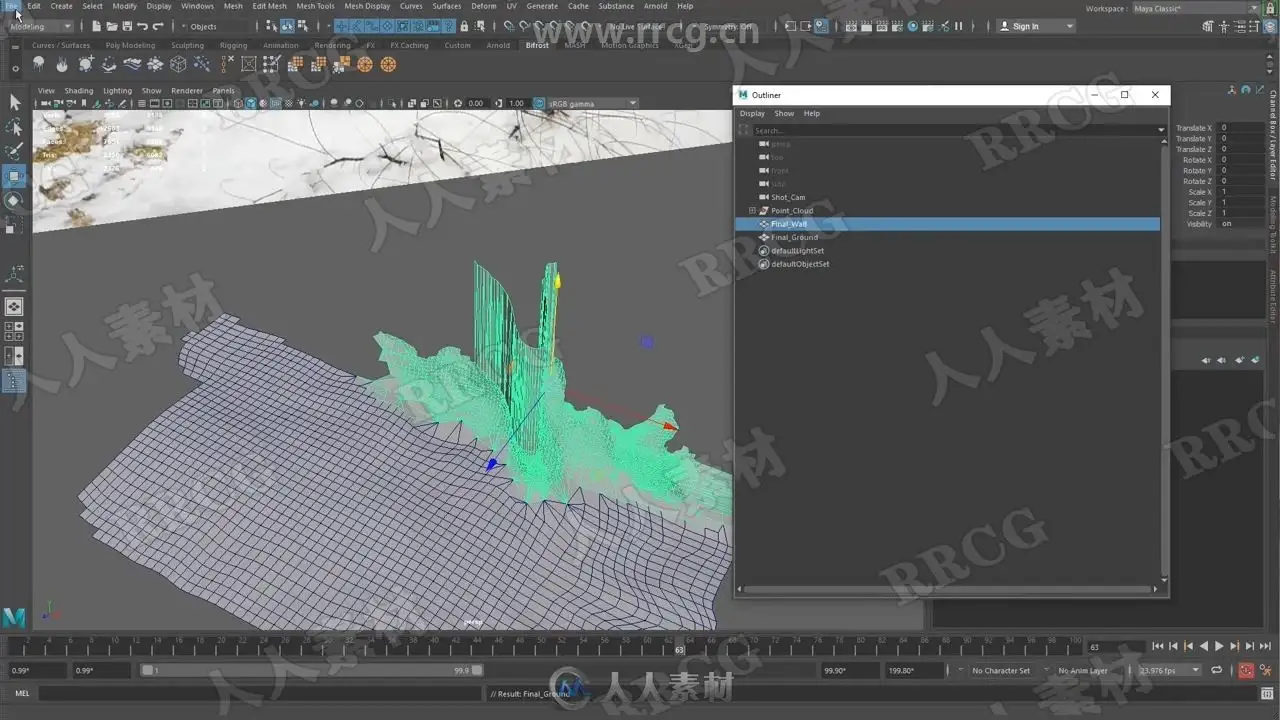Screen dimensions: 1280x720
Task: Click the Redo arrow icon
Action: [x=158, y=26]
